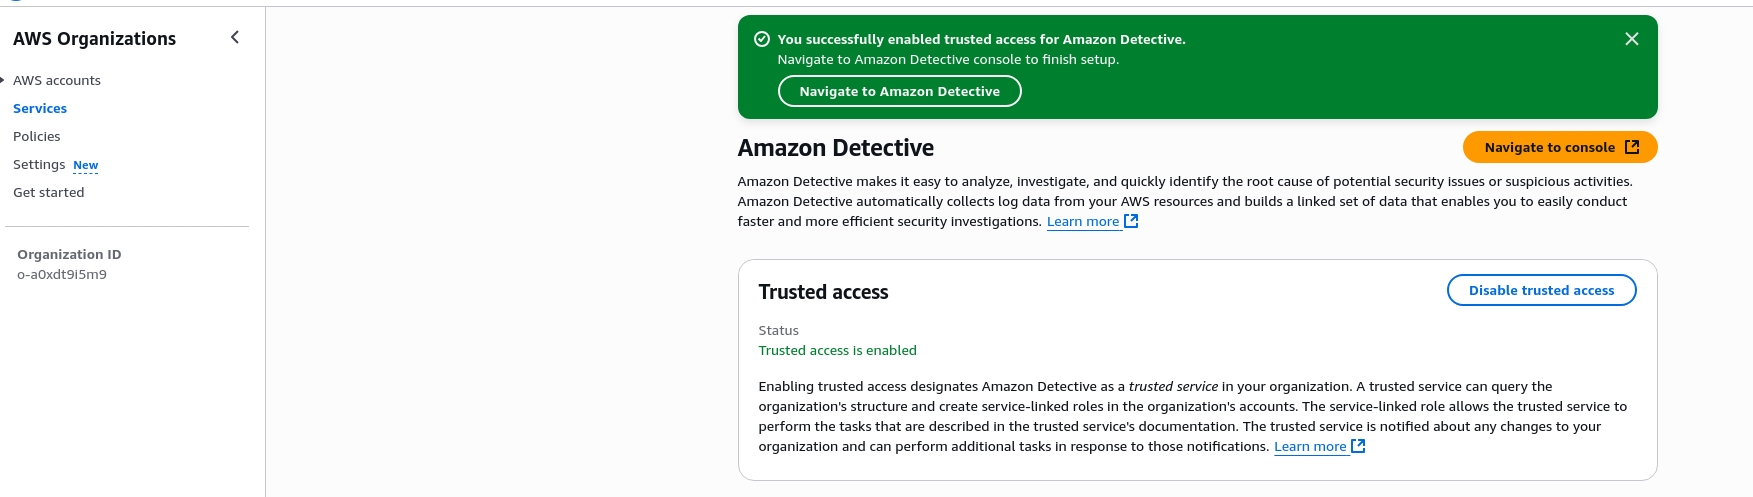Click the New badge next to Settings

[86, 165]
